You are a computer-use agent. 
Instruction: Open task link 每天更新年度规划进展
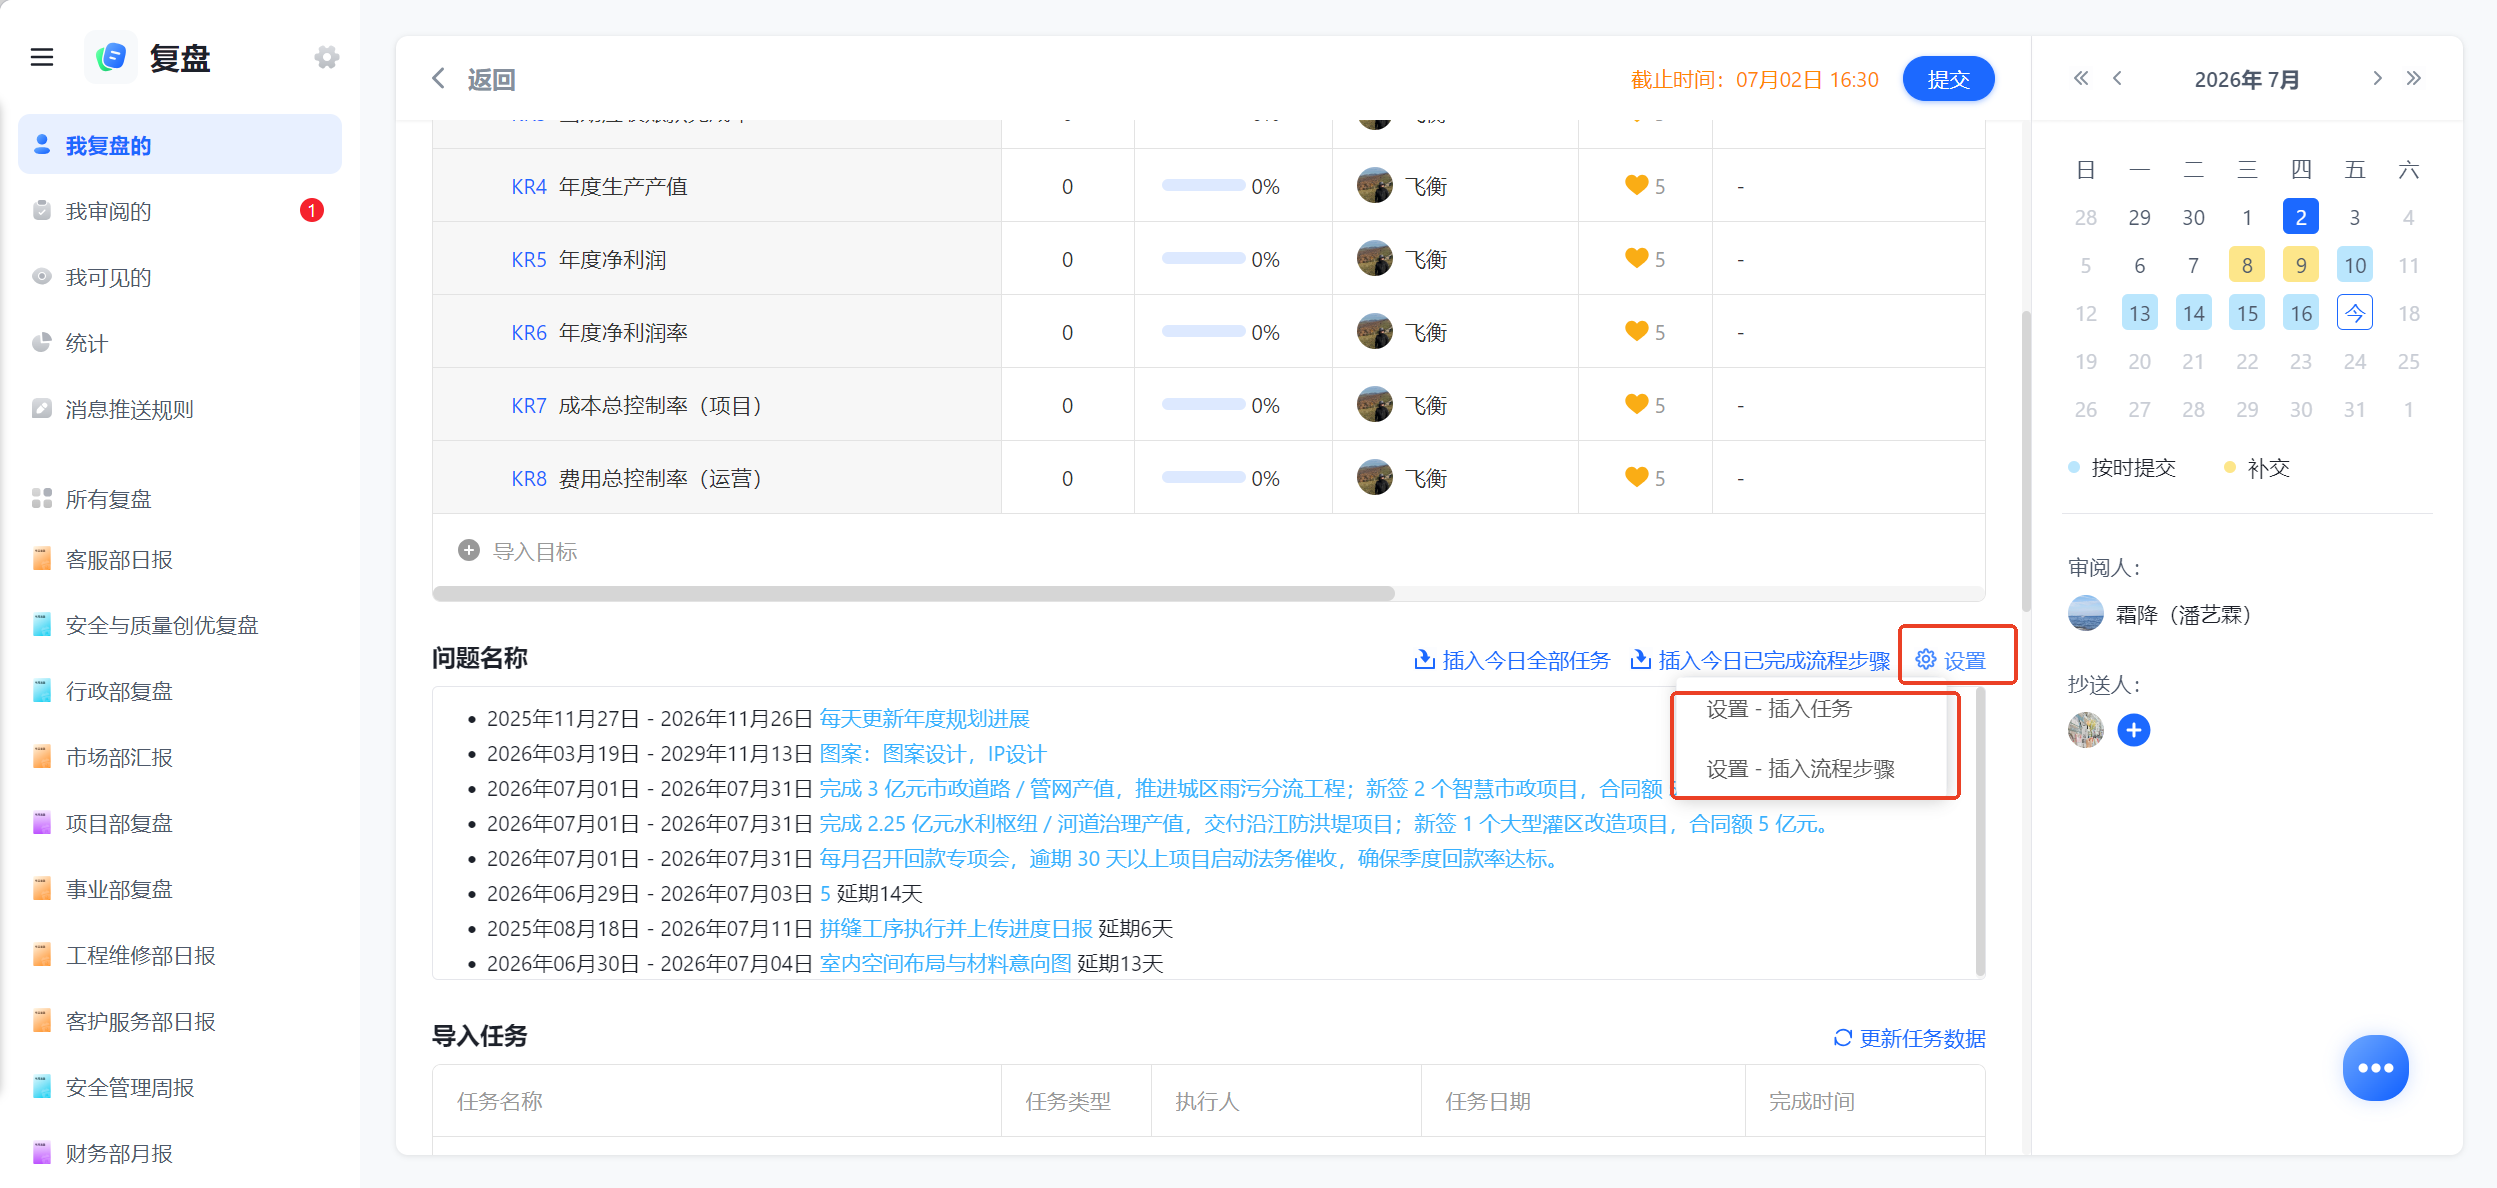pos(924,718)
